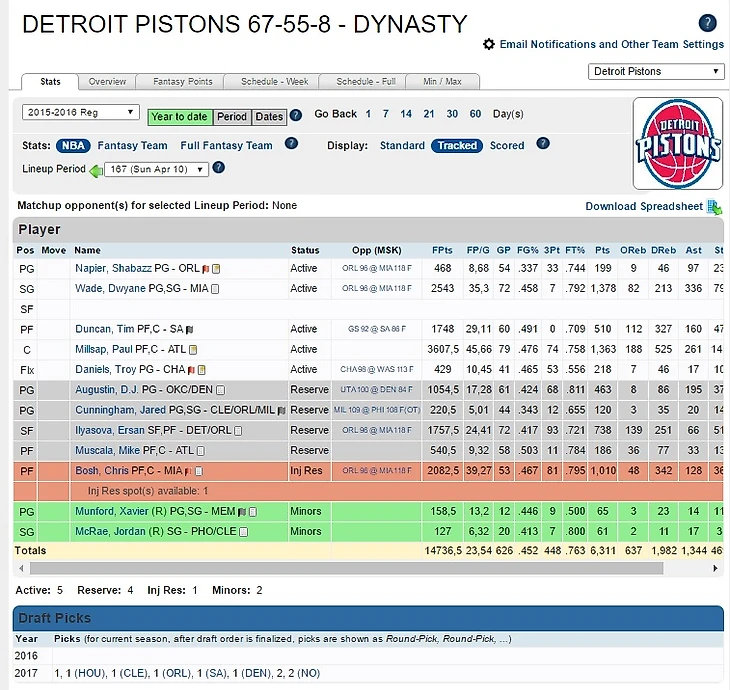The image size is (730, 690).
Task: Click the Download Spreadsheet icon
Action: tap(714, 207)
